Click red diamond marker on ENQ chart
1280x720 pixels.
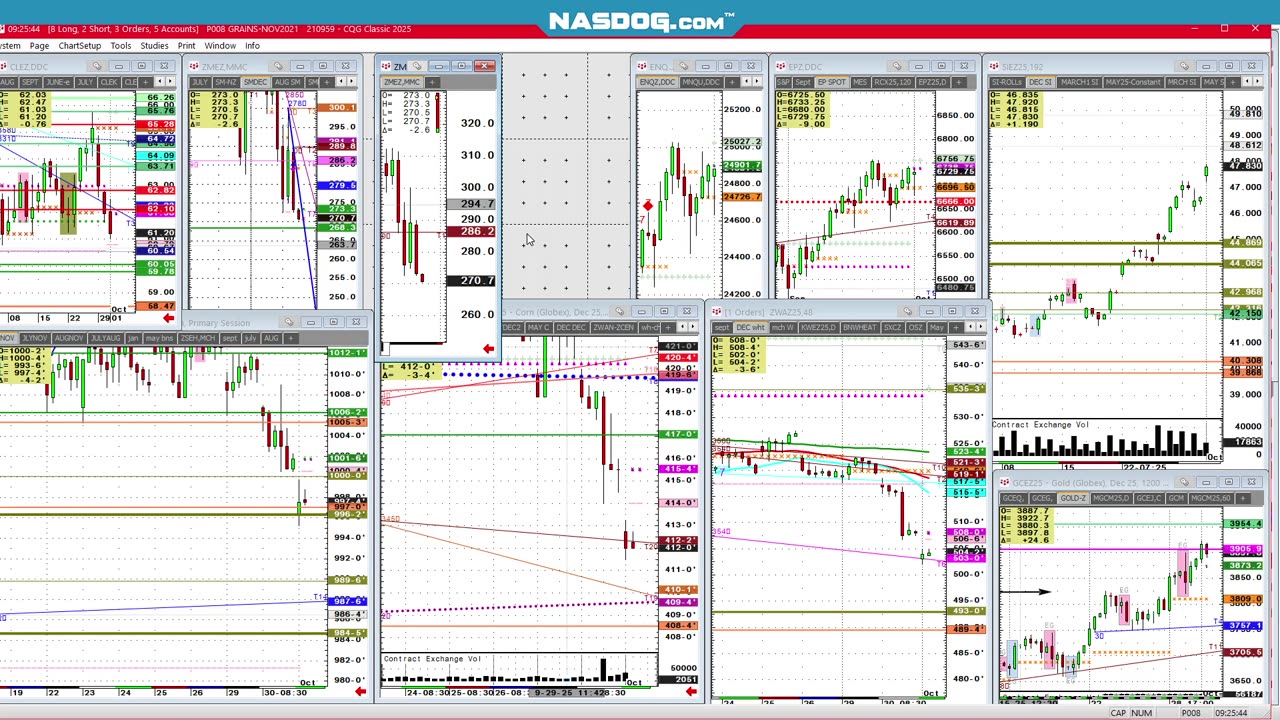tap(648, 206)
